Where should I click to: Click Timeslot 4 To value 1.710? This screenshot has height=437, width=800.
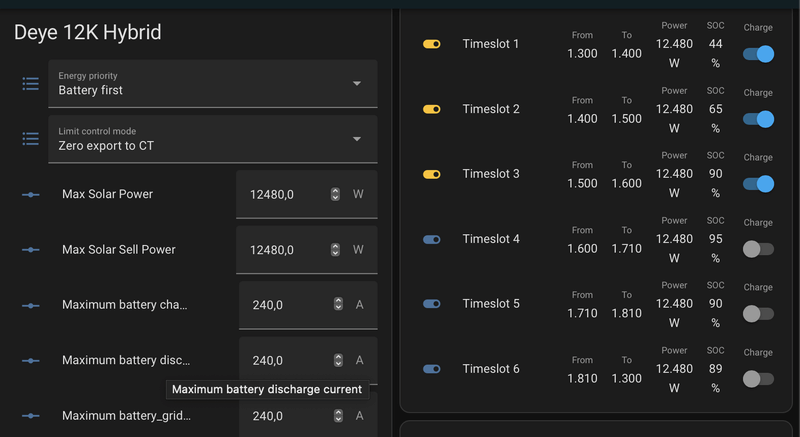(x=627, y=249)
